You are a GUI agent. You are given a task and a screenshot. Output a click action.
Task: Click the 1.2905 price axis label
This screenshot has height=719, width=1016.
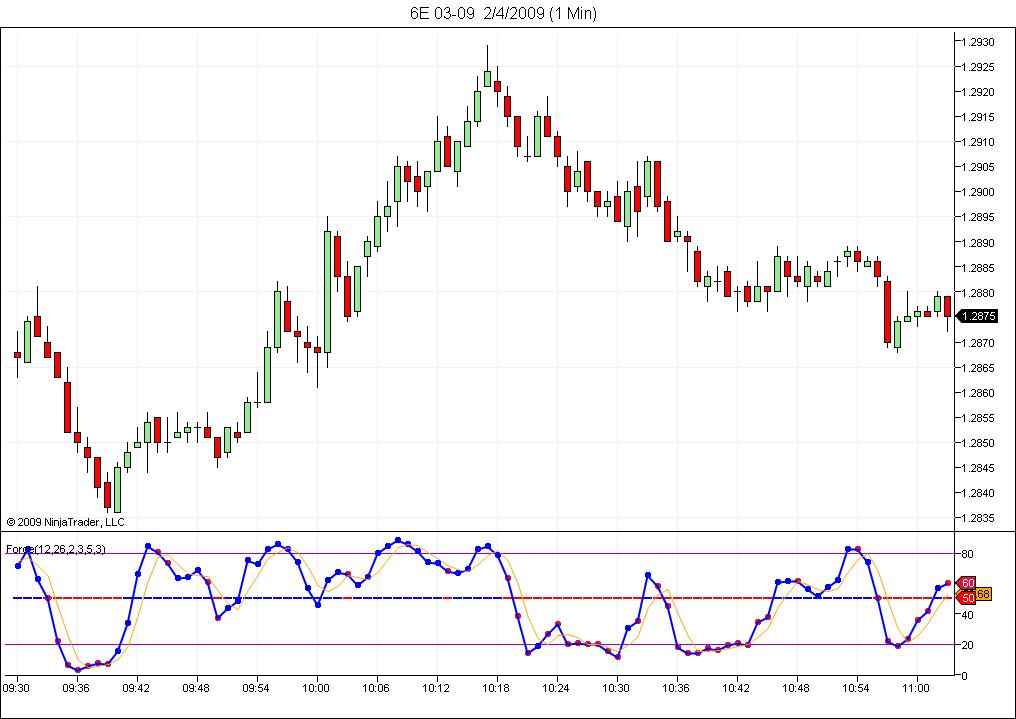(978, 167)
